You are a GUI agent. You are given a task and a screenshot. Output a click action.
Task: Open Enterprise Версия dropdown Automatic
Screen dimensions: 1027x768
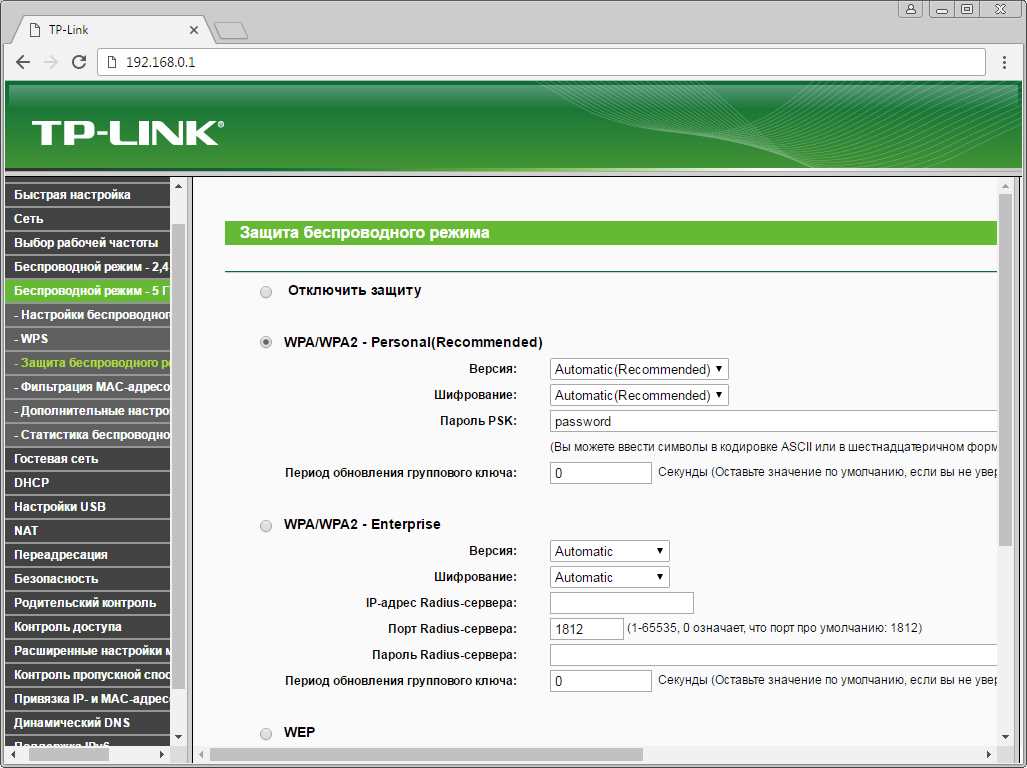click(609, 551)
